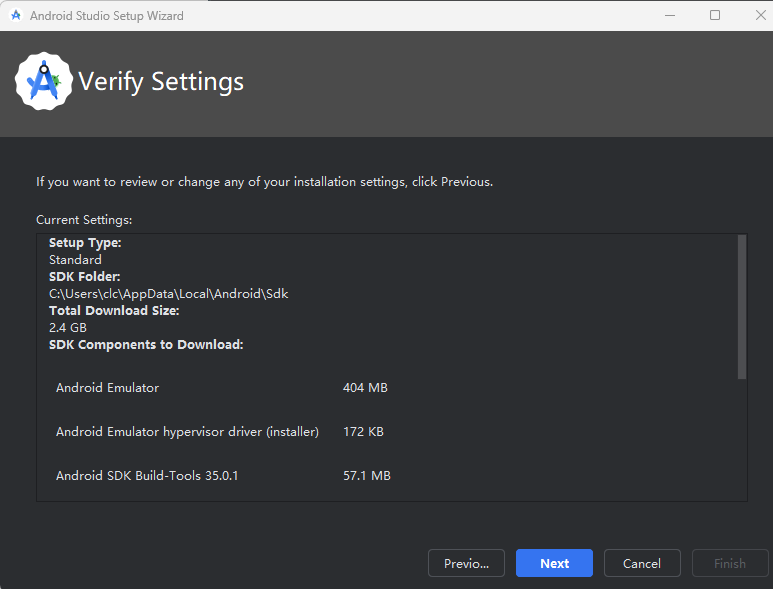The image size is (773, 589).
Task: Click the 57.1 MB size value
Action: point(366,476)
